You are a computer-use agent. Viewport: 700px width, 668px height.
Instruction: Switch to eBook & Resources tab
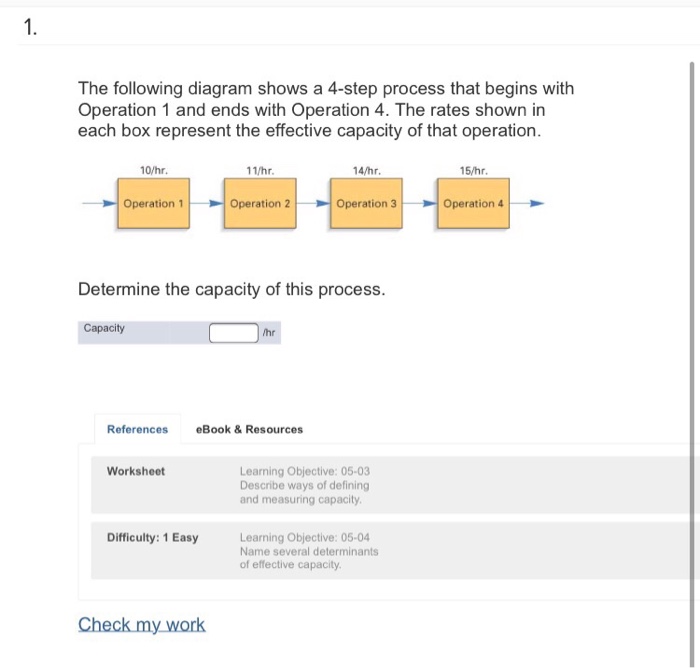[x=249, y=429]
